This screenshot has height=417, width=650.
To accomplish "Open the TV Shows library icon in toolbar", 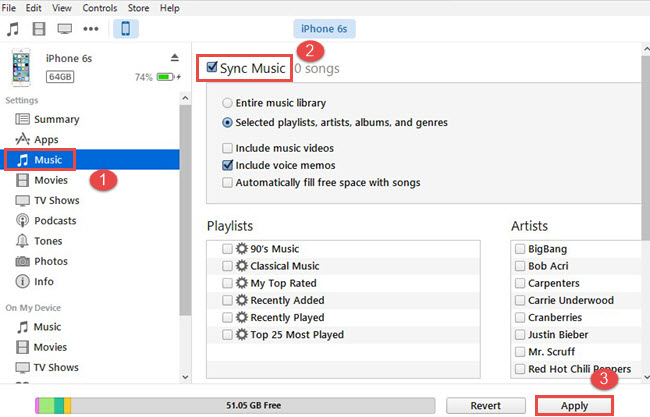I will tap(65, 29).
